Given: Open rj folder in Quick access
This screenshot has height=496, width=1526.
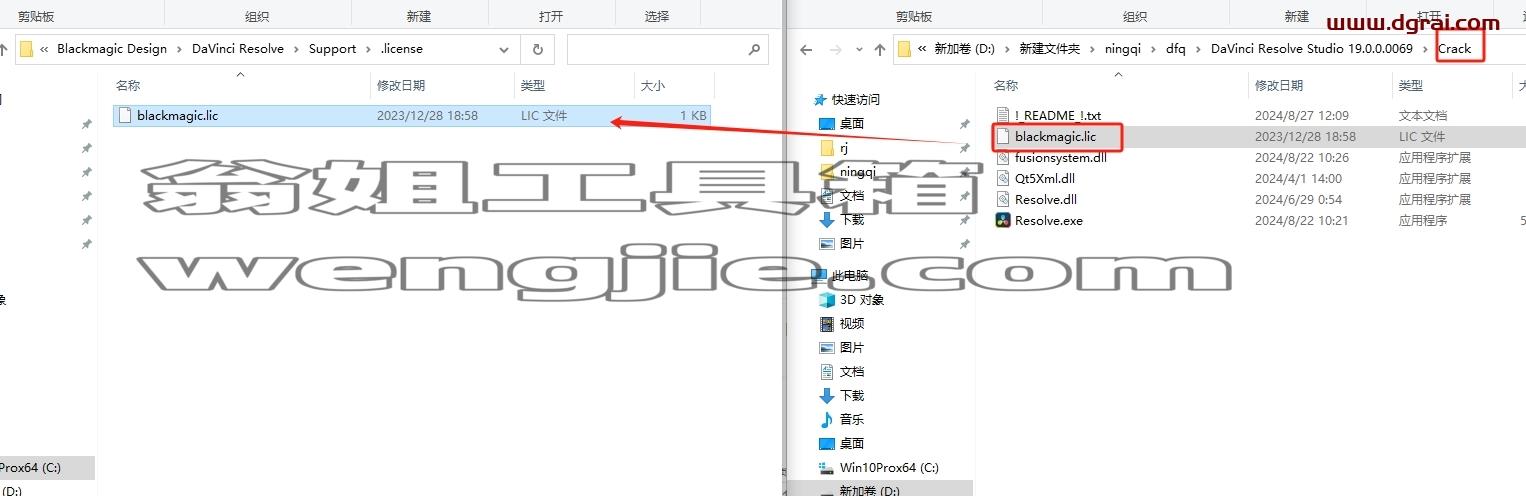Looking at the screenshot, I should (844, 147).
